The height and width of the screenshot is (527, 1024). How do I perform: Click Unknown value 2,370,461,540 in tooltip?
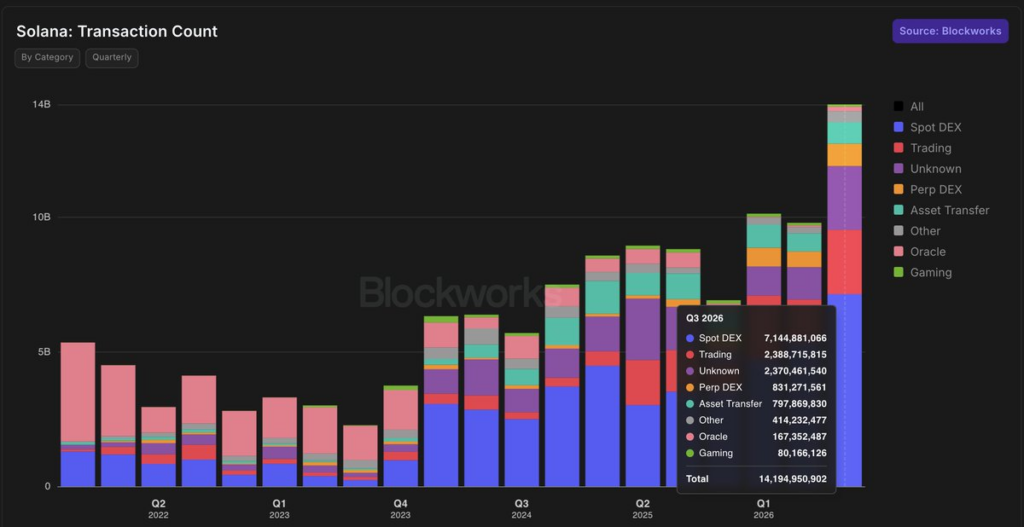795,371
